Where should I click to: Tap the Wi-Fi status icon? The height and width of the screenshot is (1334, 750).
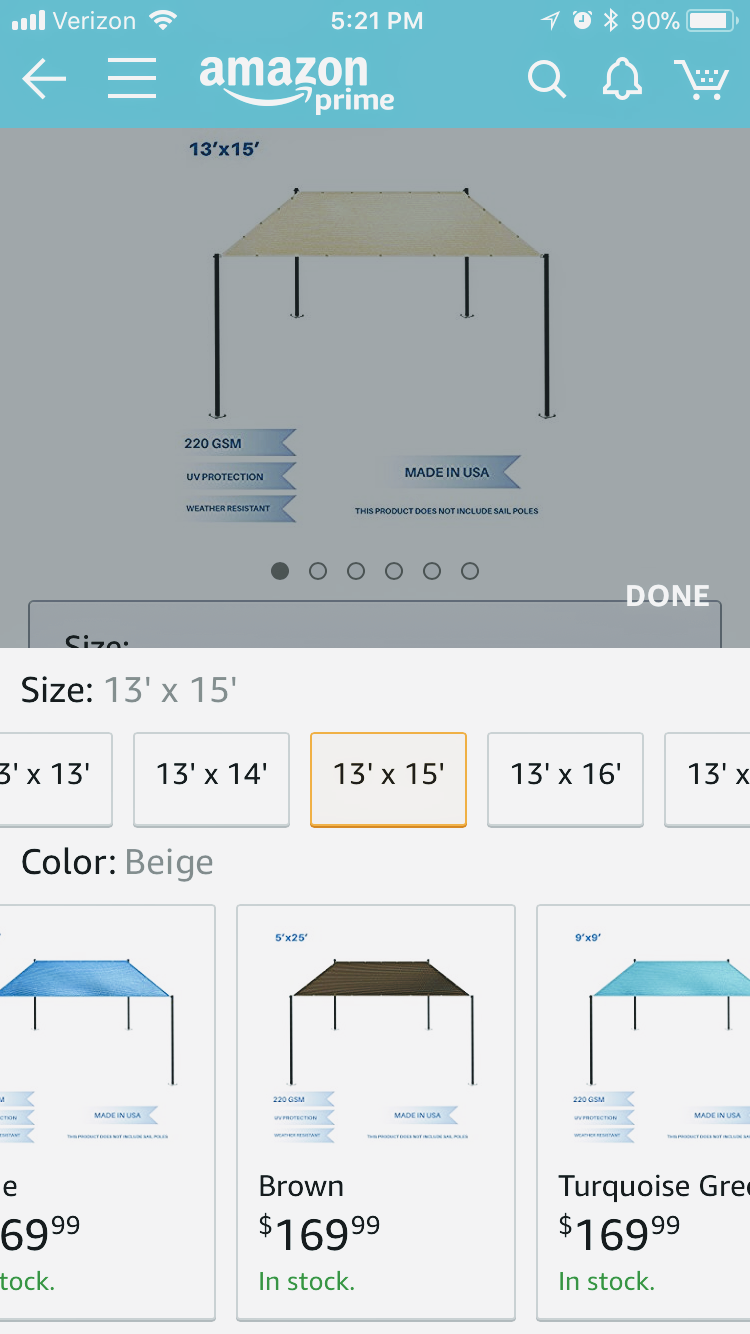coord(161,20)
